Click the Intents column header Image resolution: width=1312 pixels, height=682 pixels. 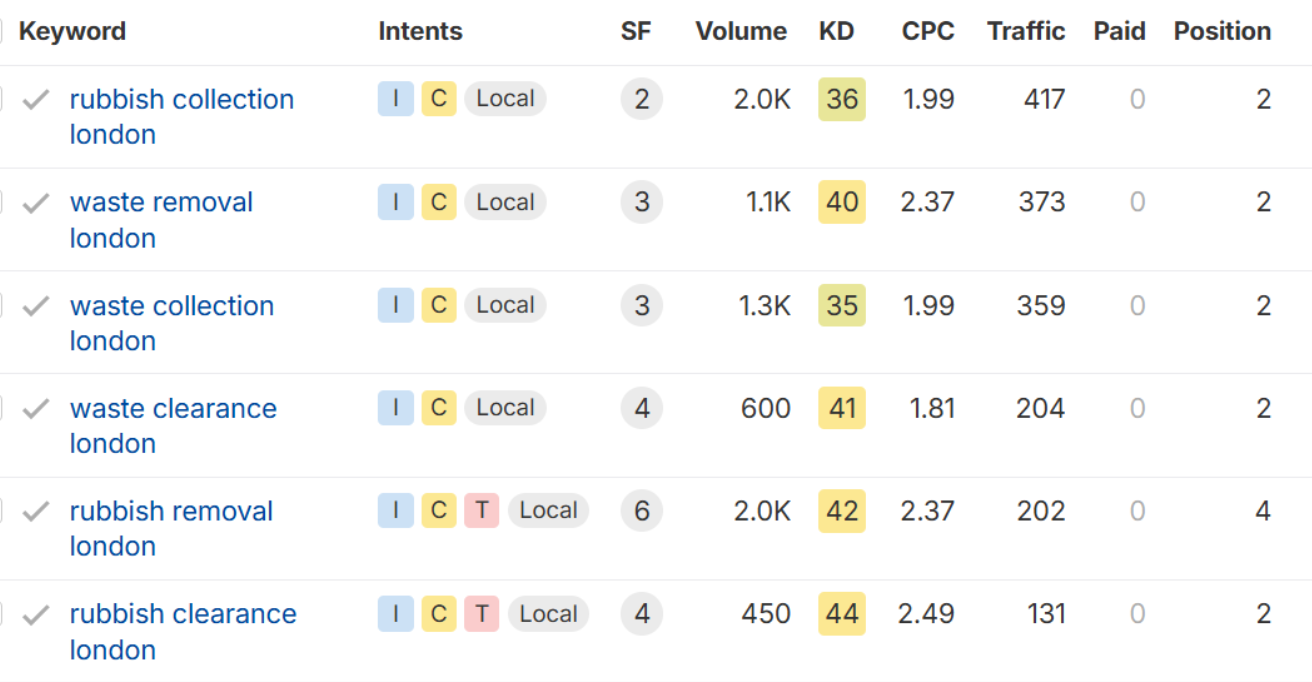coord(420,31)
